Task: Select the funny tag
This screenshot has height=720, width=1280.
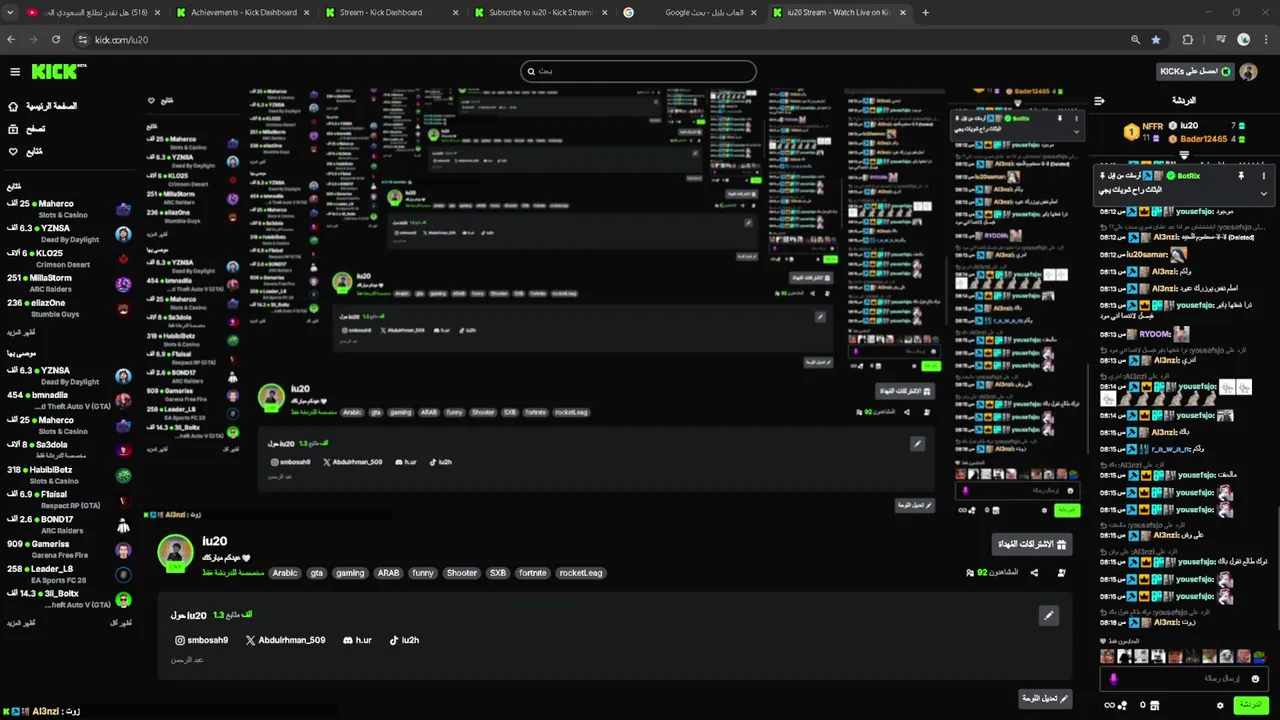Action: pos(423,573)
